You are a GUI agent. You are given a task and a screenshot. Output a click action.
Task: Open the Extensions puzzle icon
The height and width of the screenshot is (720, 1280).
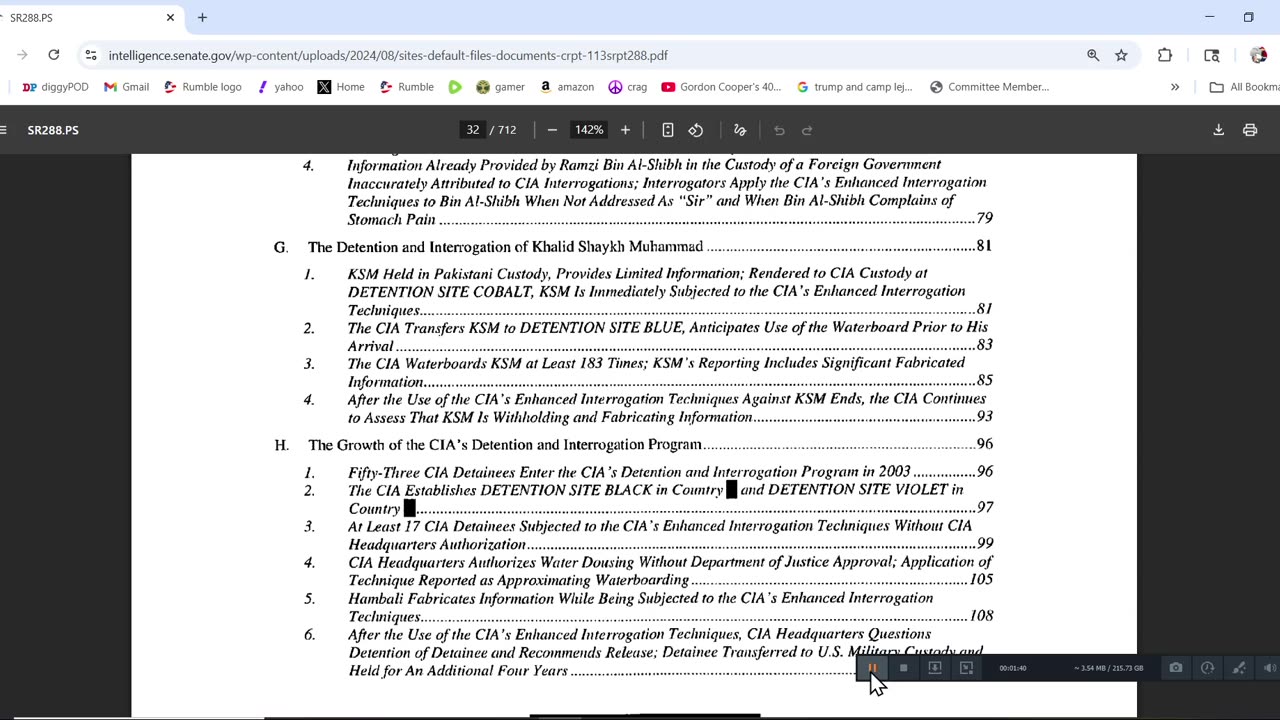point(1165,55)
